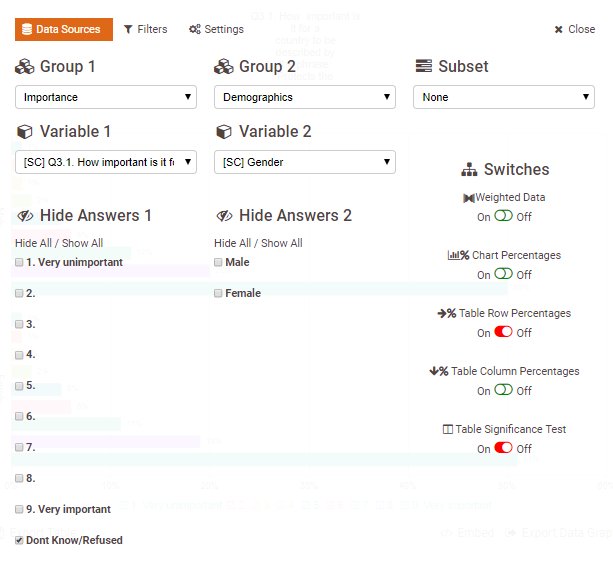Click the Switches hierarchy icon
Viewport: 613px width, 561px height.
[469, 170]
